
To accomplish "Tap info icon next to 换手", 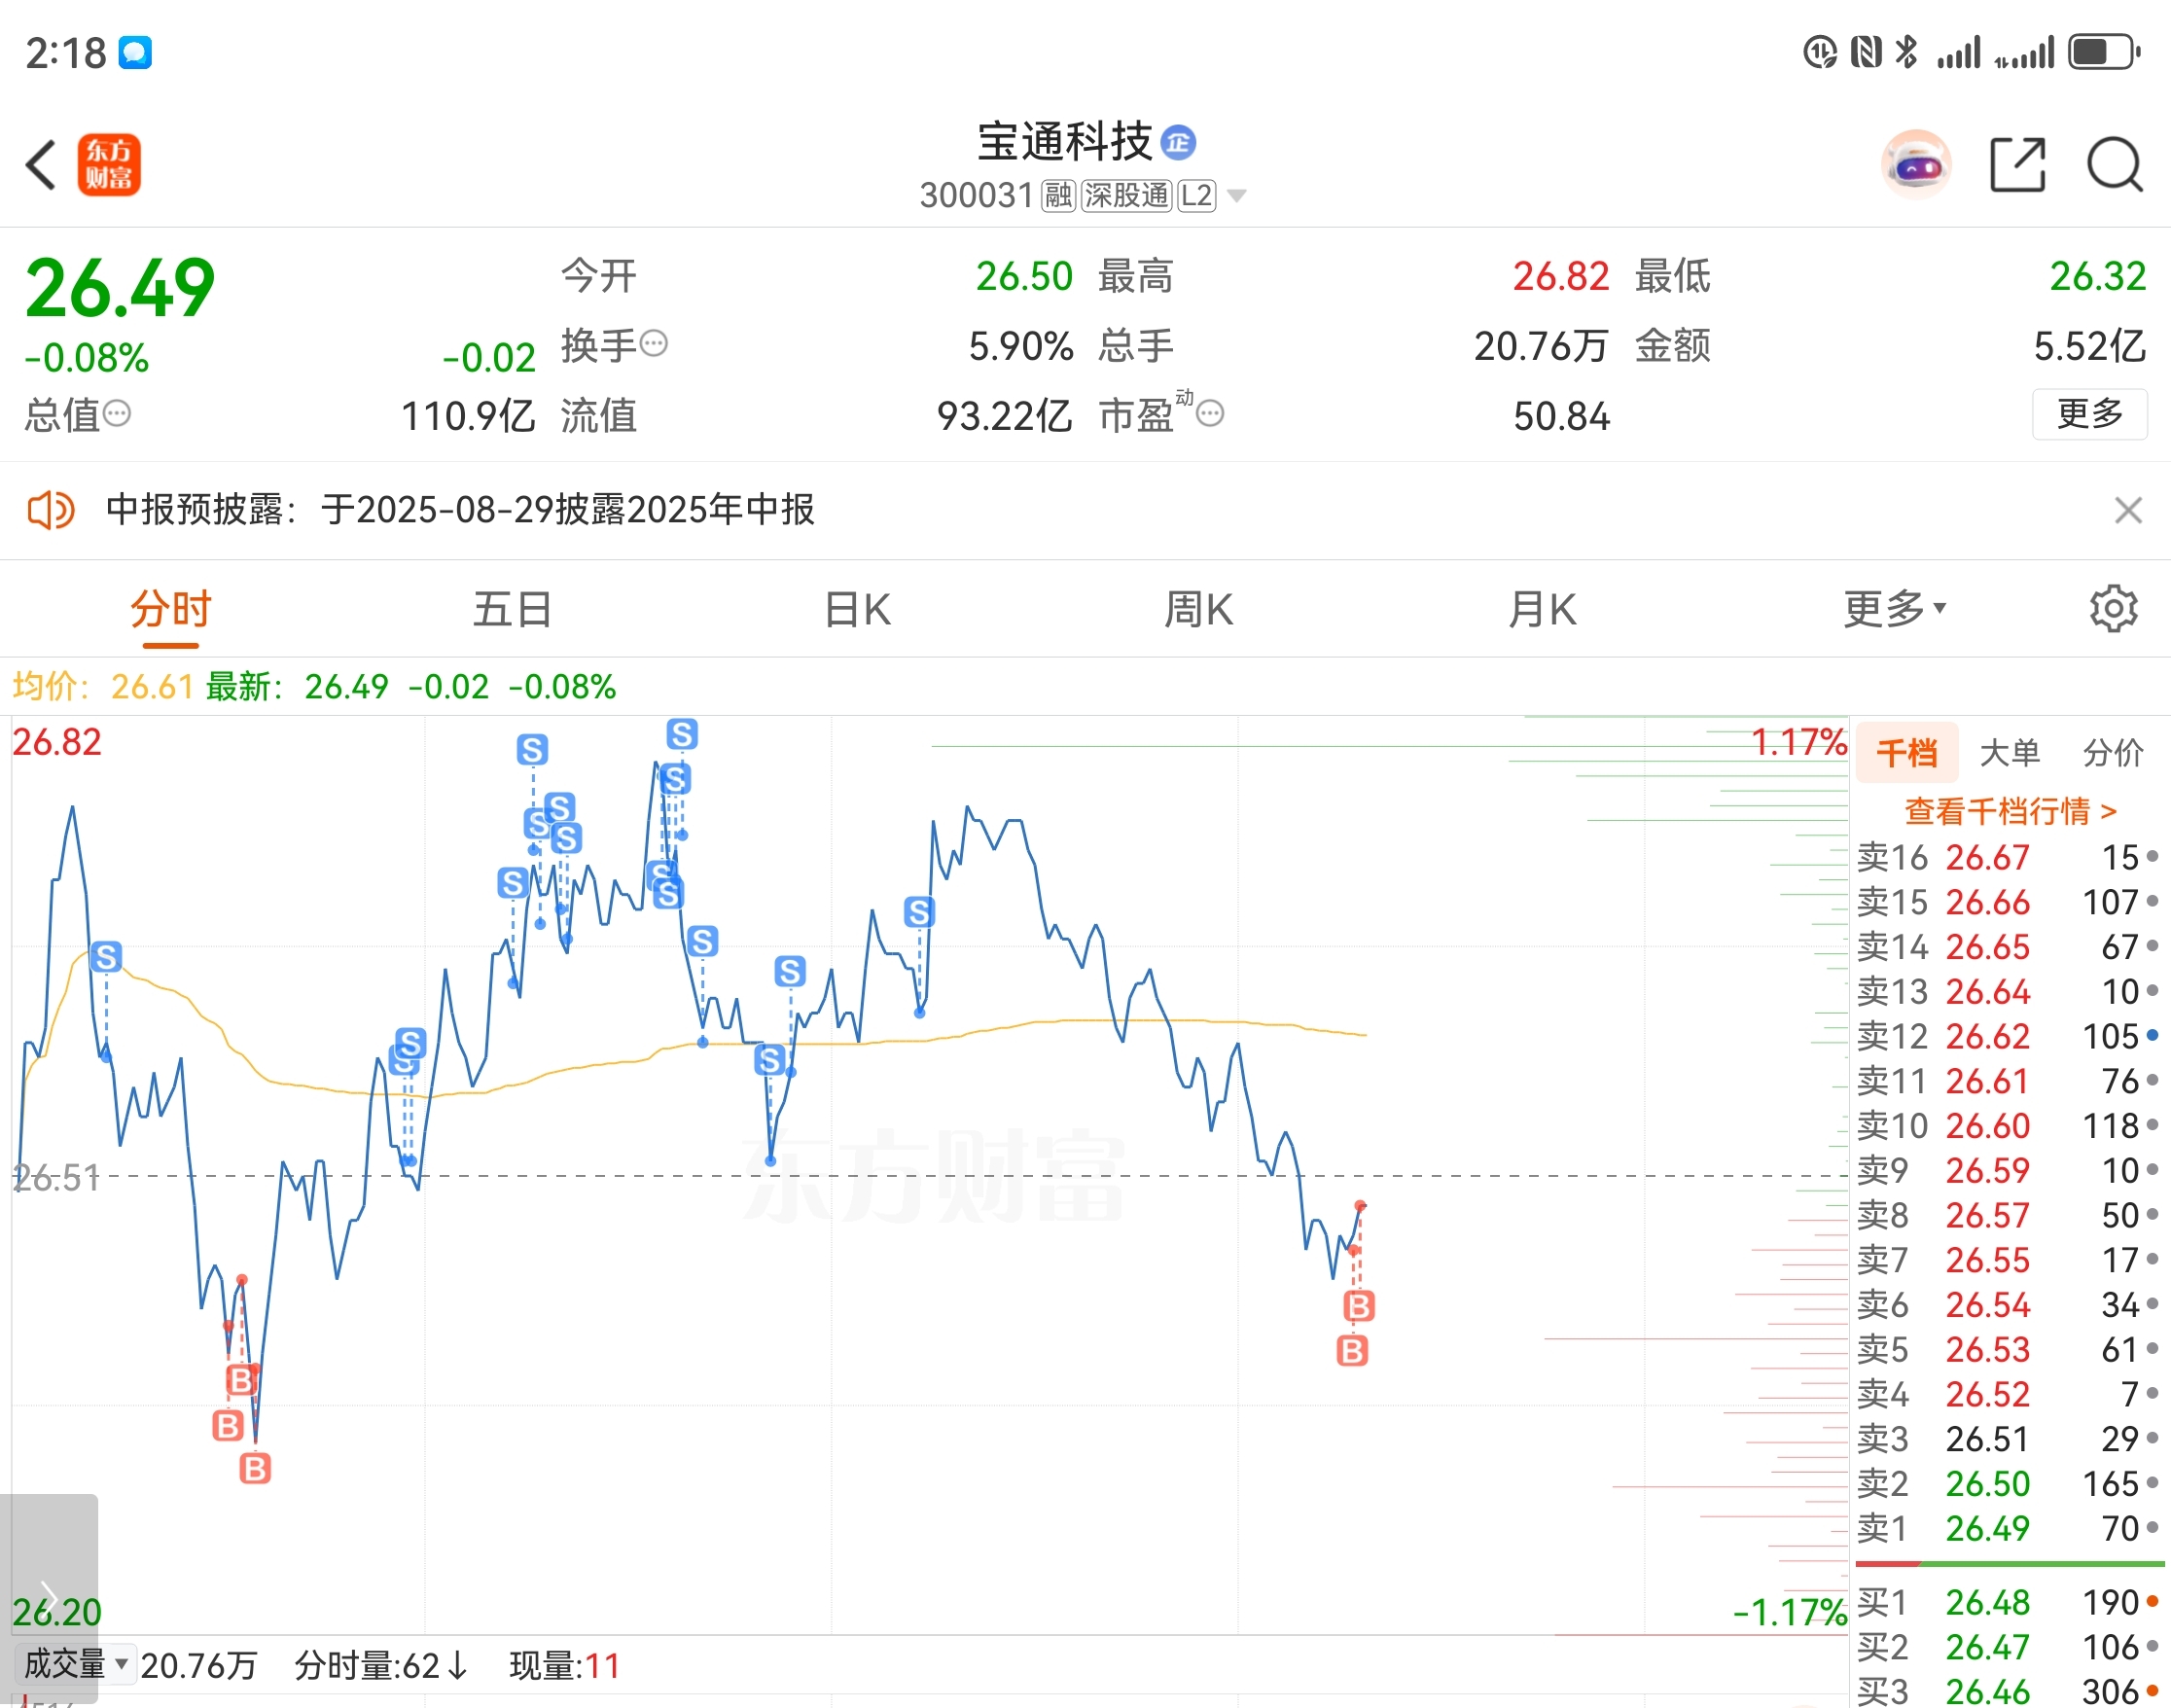I will [654, 344].
